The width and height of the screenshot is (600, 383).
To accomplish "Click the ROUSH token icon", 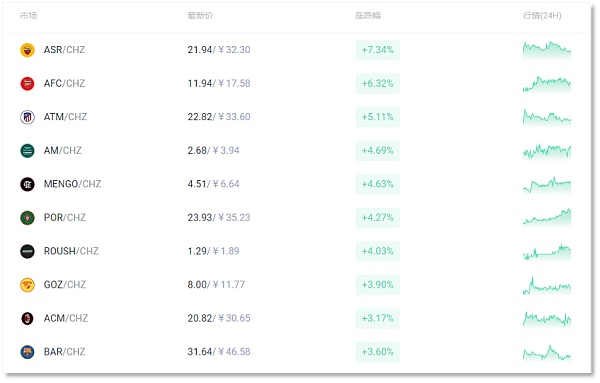I will tap(27, 251).
